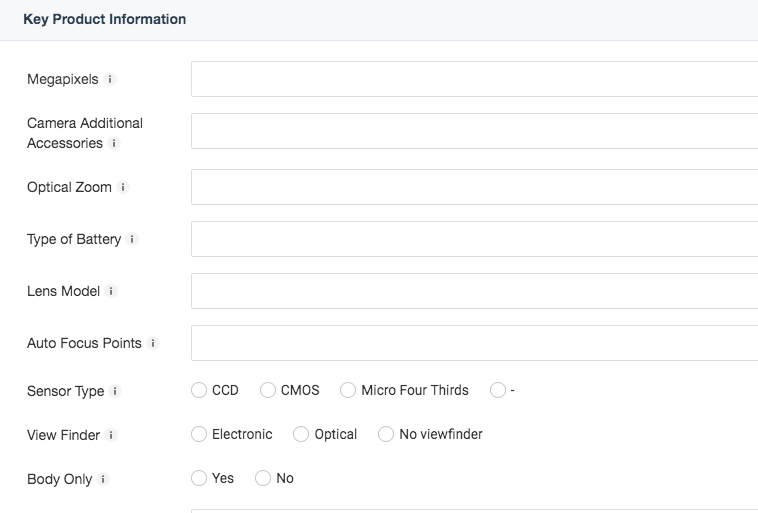The height and width of the screenshot is (513, 758).
Task: Select the CCD sensor type option
Action: [199, 391]
